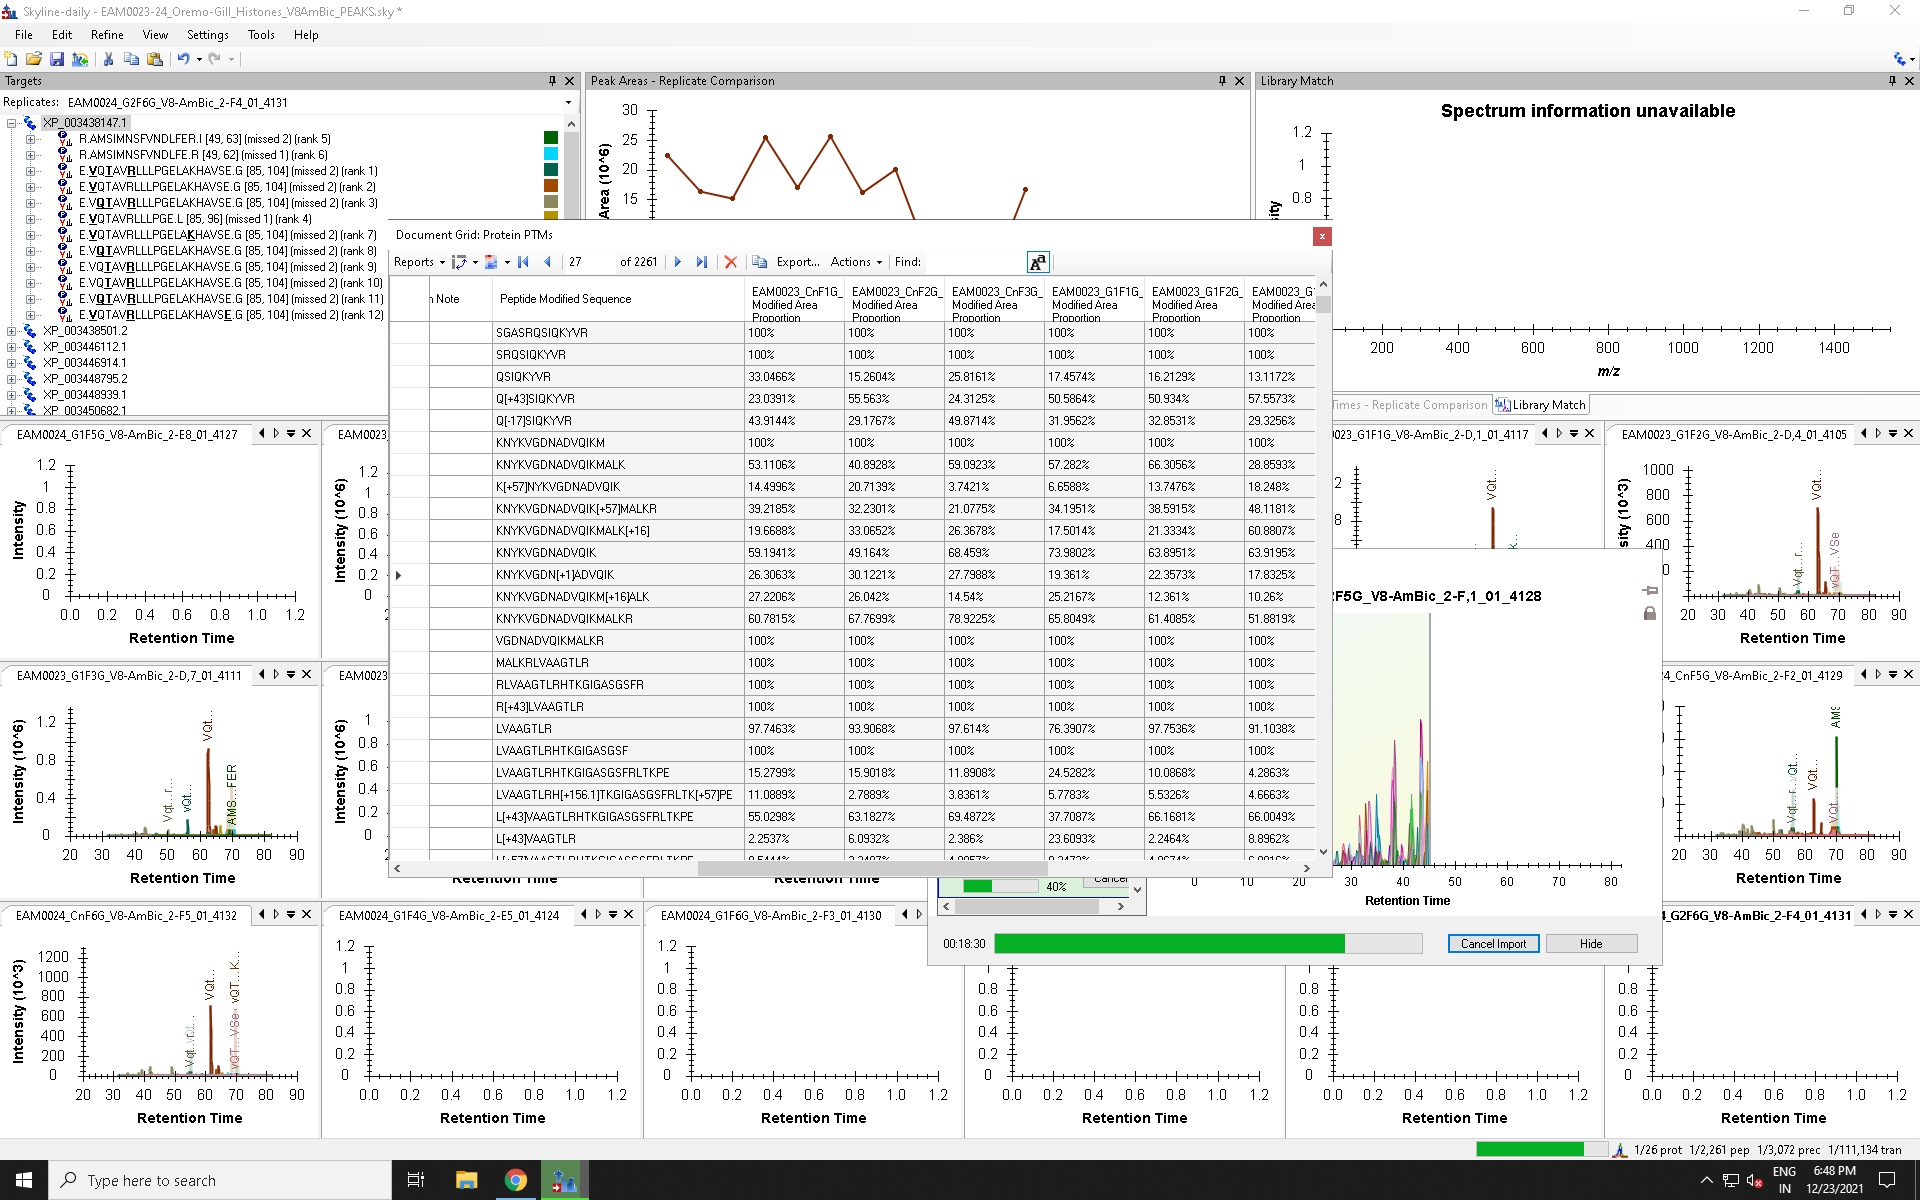The width and height of the screenshot is (1920, 1200).
Task: Switch to the Library Match tab
Action: click(1546, 405)
